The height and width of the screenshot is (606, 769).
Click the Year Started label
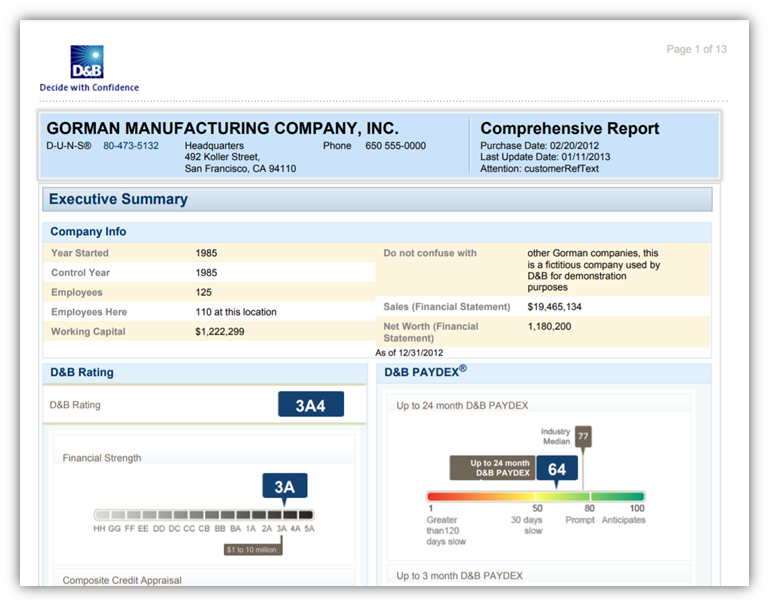[80, 253]
